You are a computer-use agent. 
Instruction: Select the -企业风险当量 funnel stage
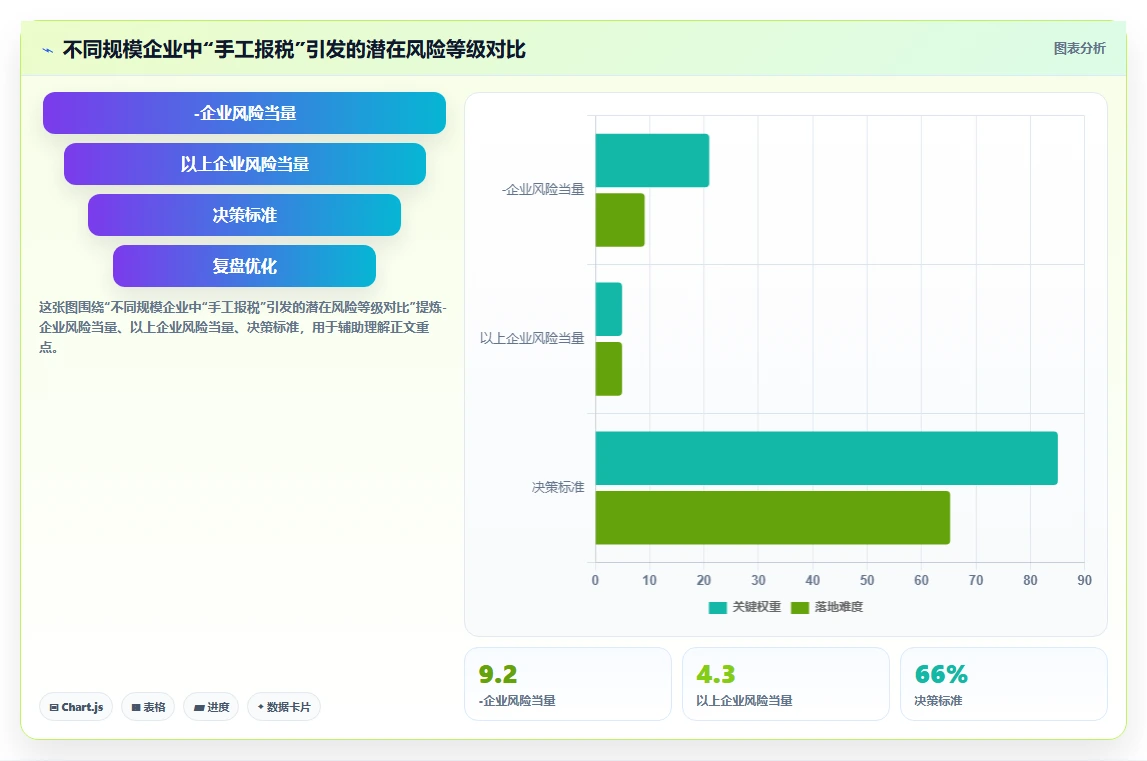[244, 113]
